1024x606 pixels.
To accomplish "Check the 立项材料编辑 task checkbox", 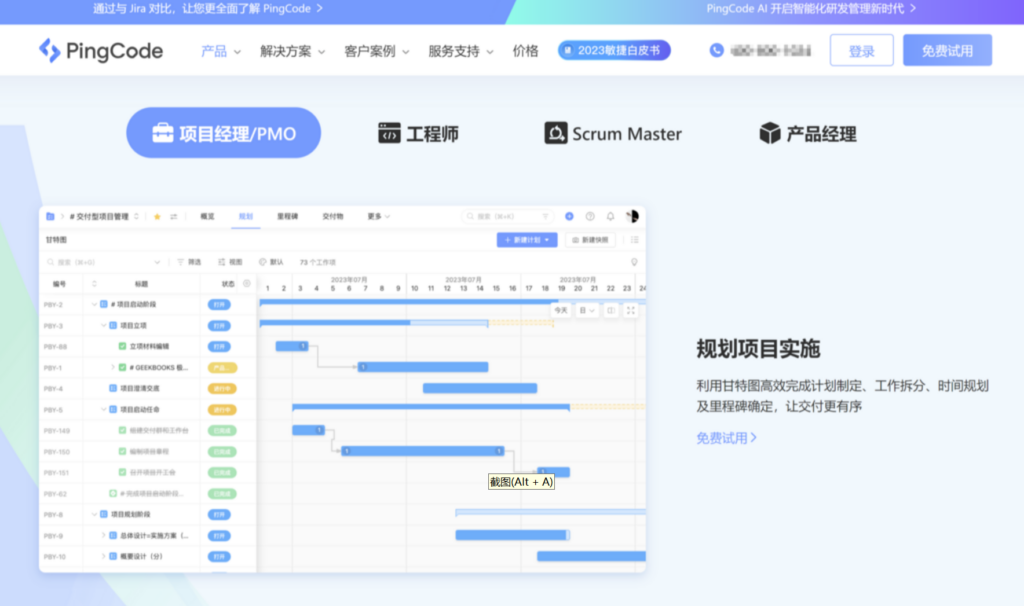I will [122, 346].
